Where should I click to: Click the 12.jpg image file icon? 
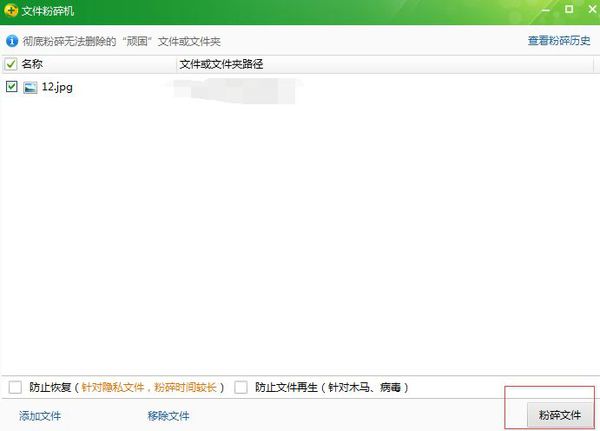pos(30,87)
